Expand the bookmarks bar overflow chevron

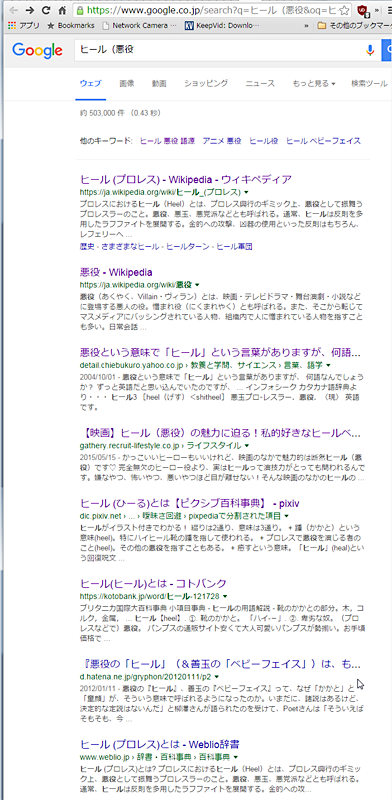coord(306,25)
